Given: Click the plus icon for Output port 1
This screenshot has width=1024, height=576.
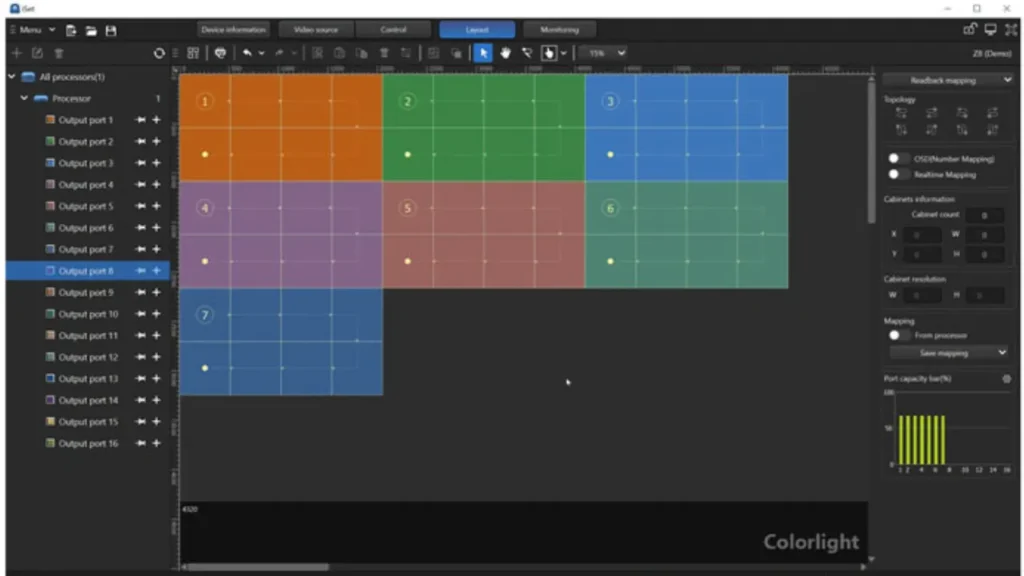Looking at the screenshot, I should pyautogui.click(x=156, y=120).
